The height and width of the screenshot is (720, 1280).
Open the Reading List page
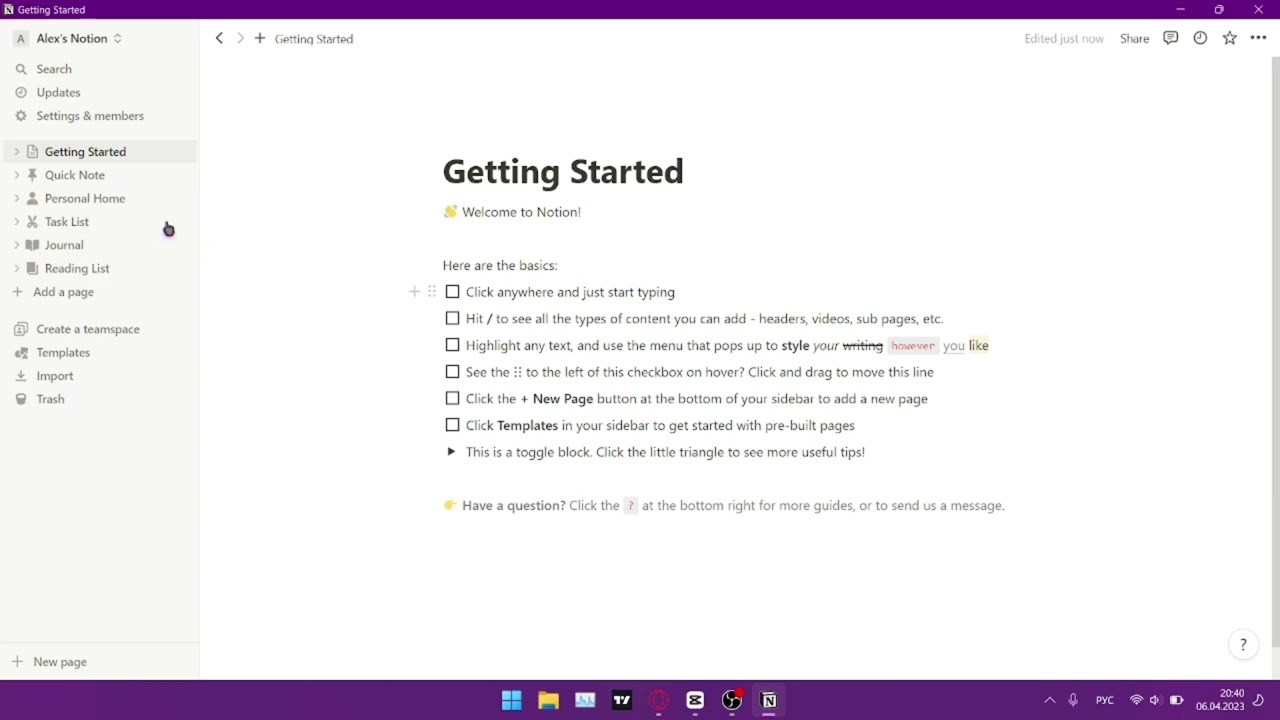tap(77, 268)
